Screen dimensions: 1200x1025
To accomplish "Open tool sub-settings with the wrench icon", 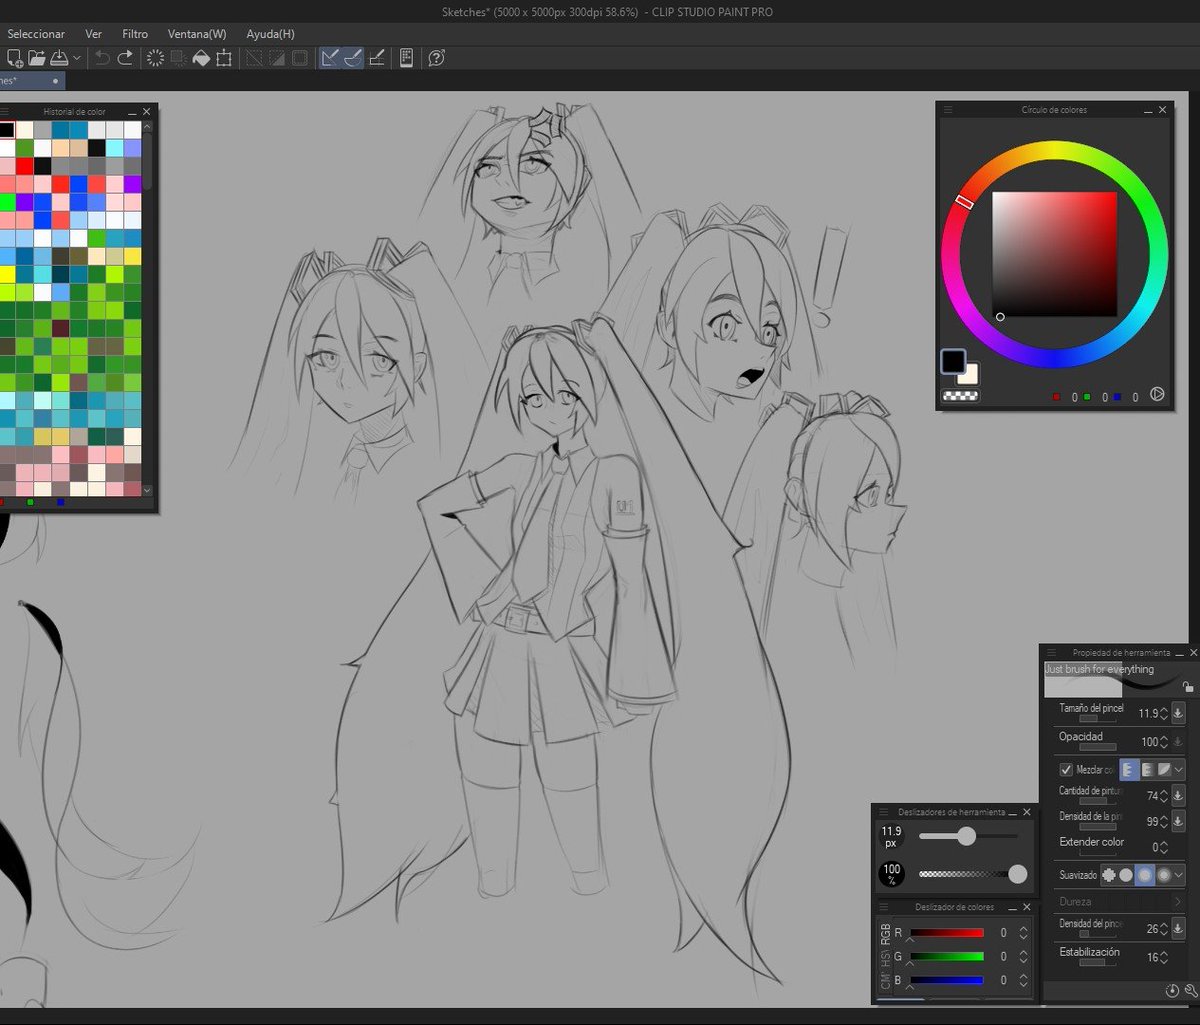I will [x=1190, y=990].
